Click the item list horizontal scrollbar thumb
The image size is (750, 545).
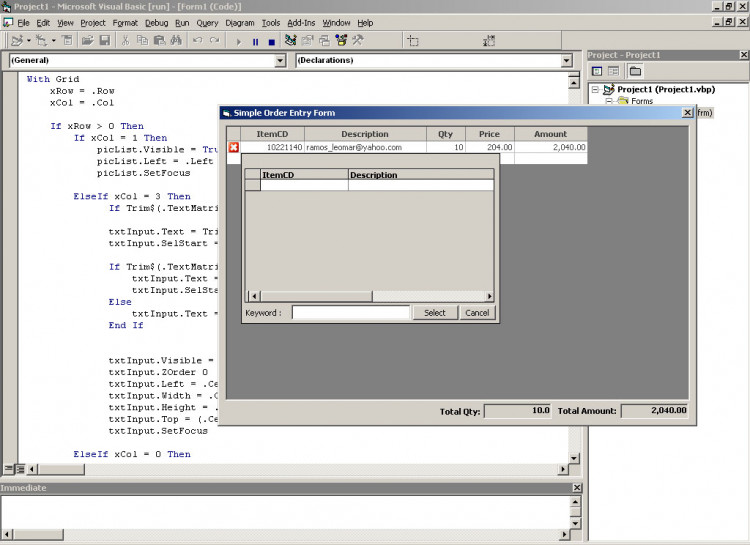[316, 297]
